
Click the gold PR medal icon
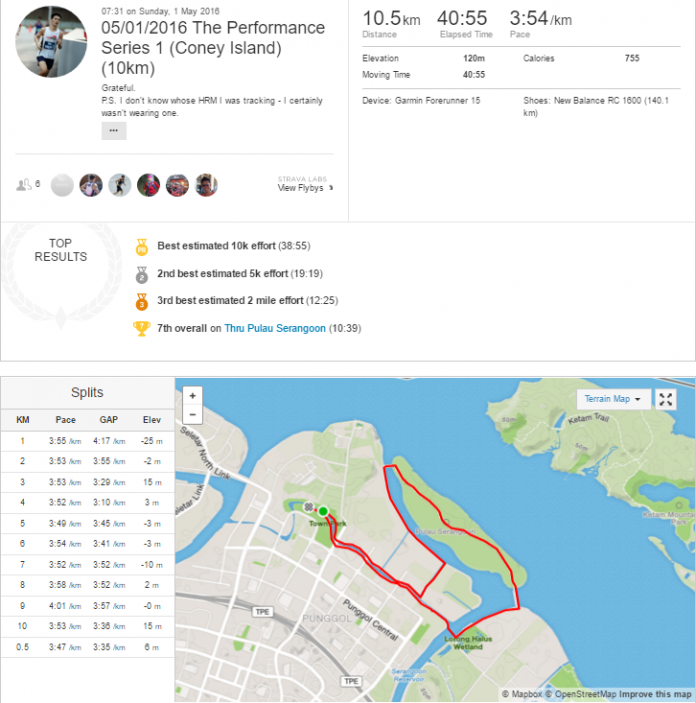[x=142, y=247]
